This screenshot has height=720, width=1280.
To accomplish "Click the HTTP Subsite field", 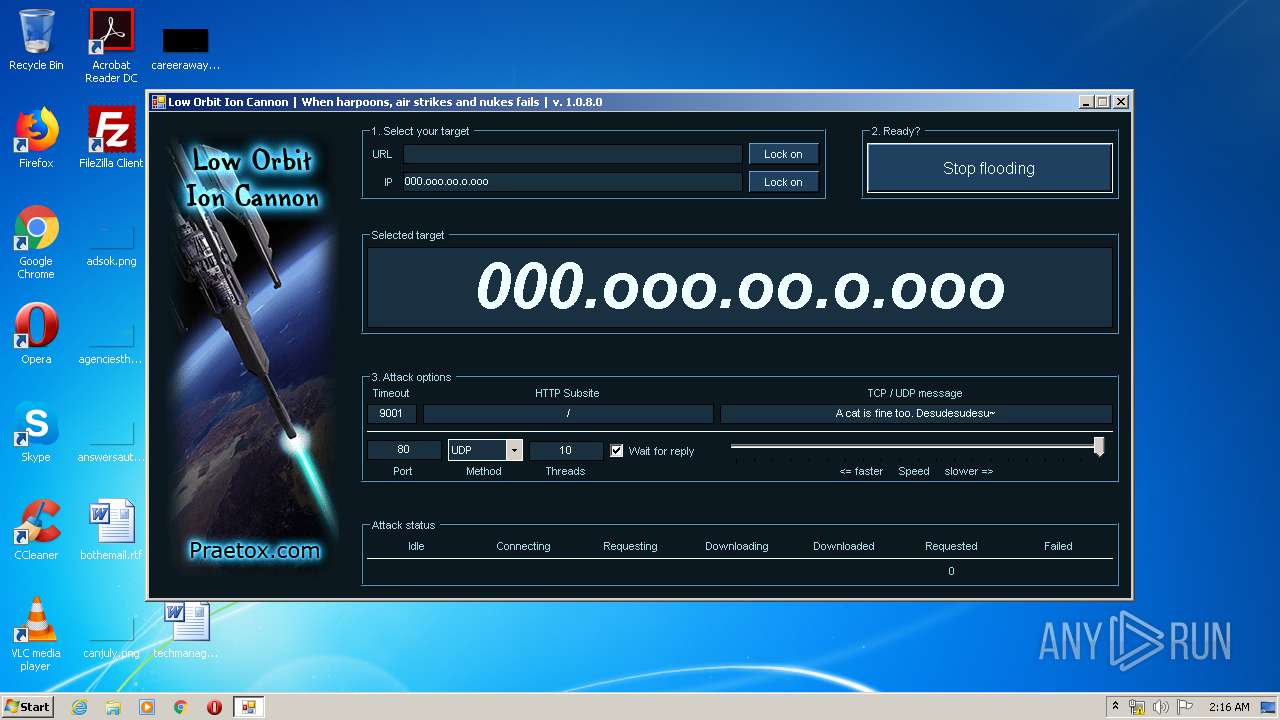I will pos(568,414).
